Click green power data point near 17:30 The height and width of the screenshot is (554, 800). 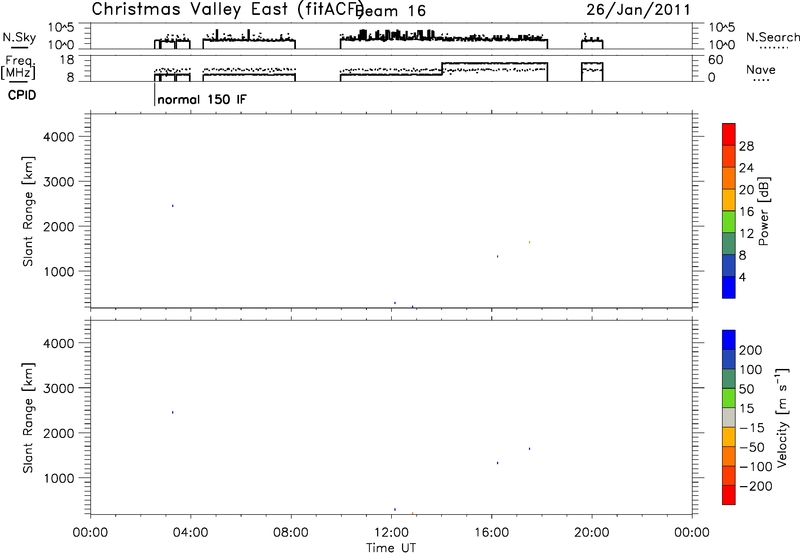[x=530, y=242]
